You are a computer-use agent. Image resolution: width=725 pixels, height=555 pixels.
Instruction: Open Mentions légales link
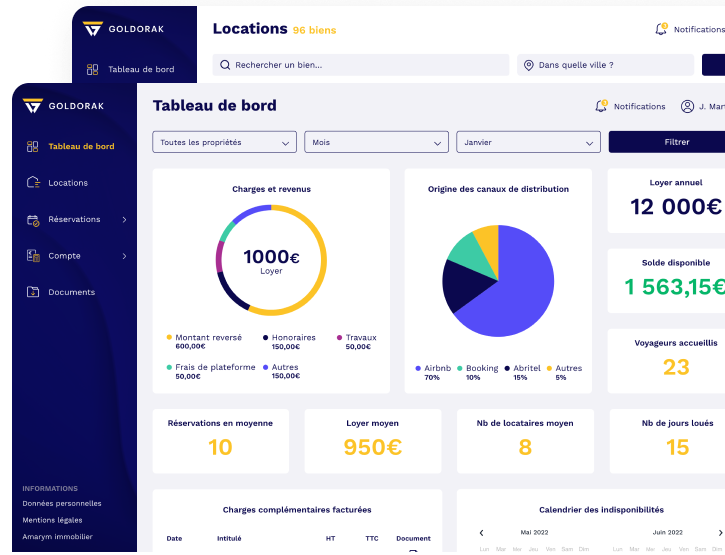click(x=52, y=520)
